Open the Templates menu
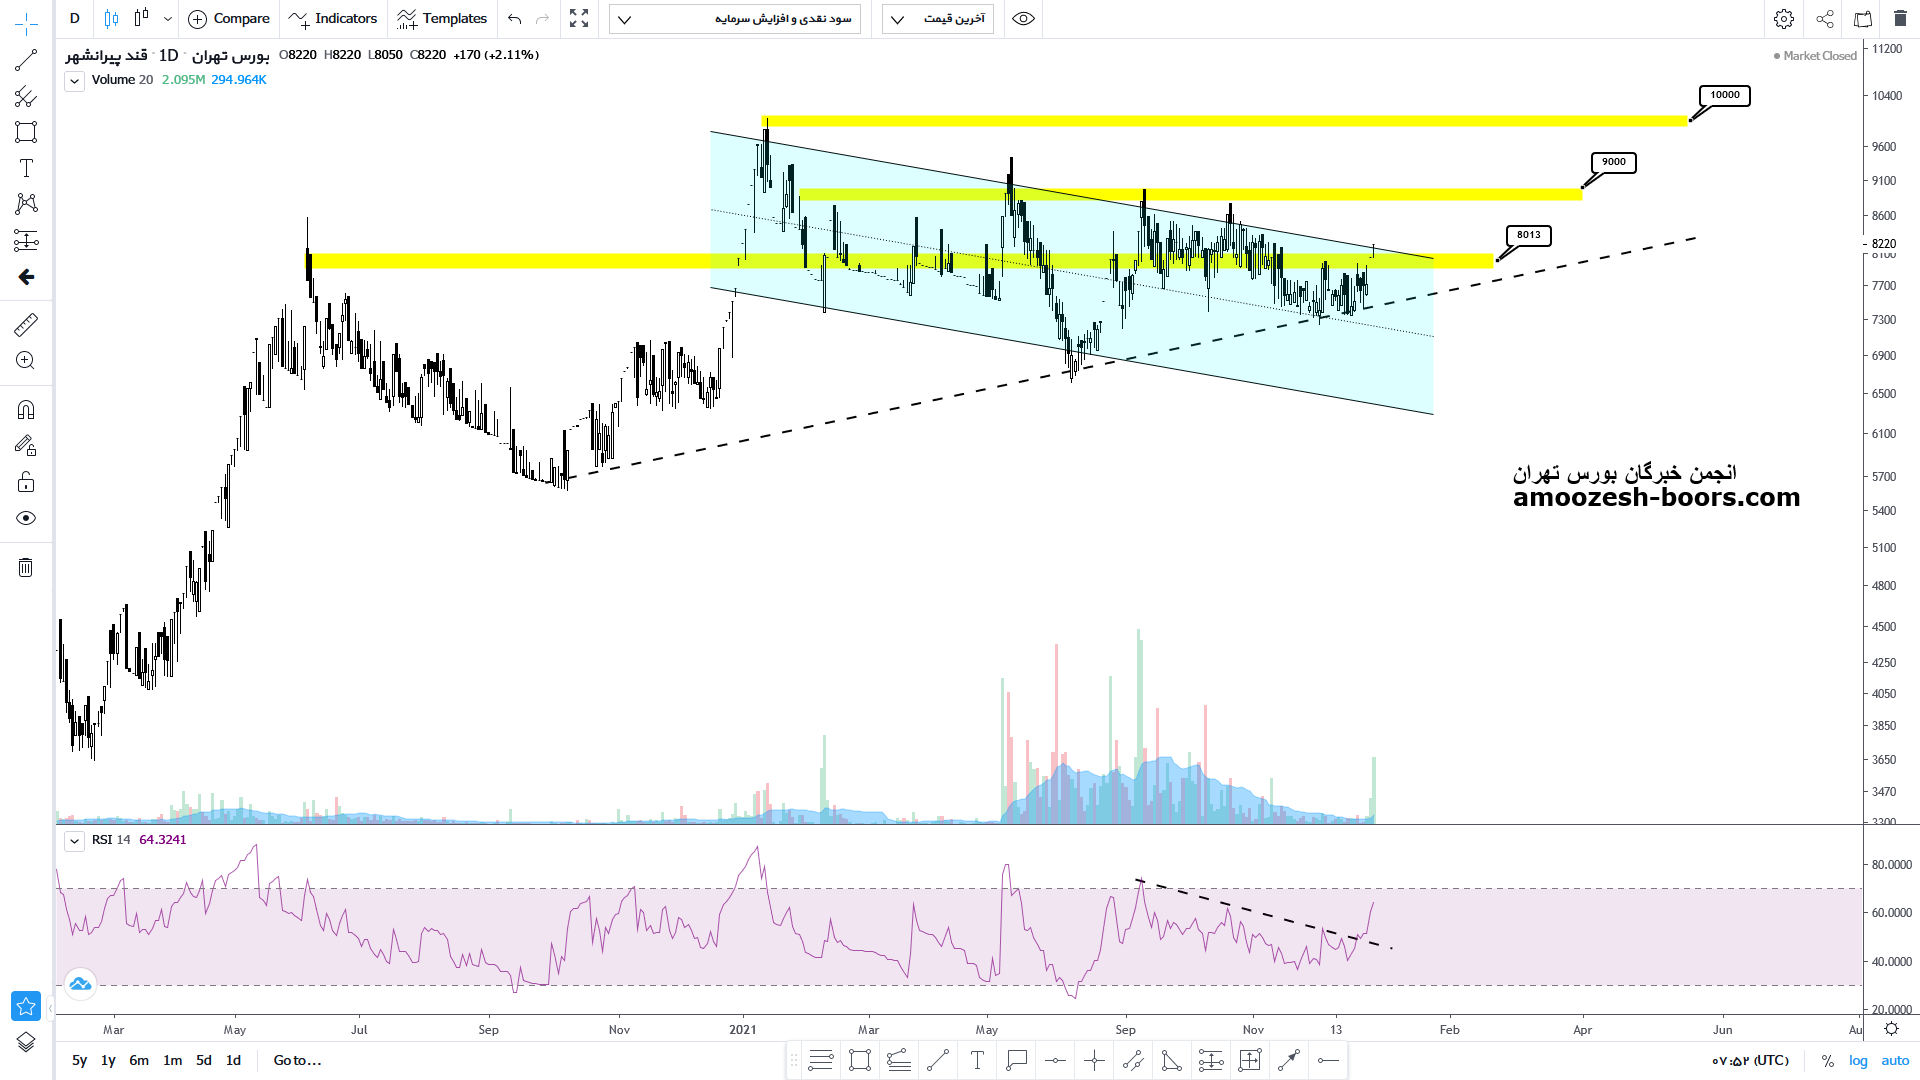1920x1080 pixels. [x=442, y=19]
